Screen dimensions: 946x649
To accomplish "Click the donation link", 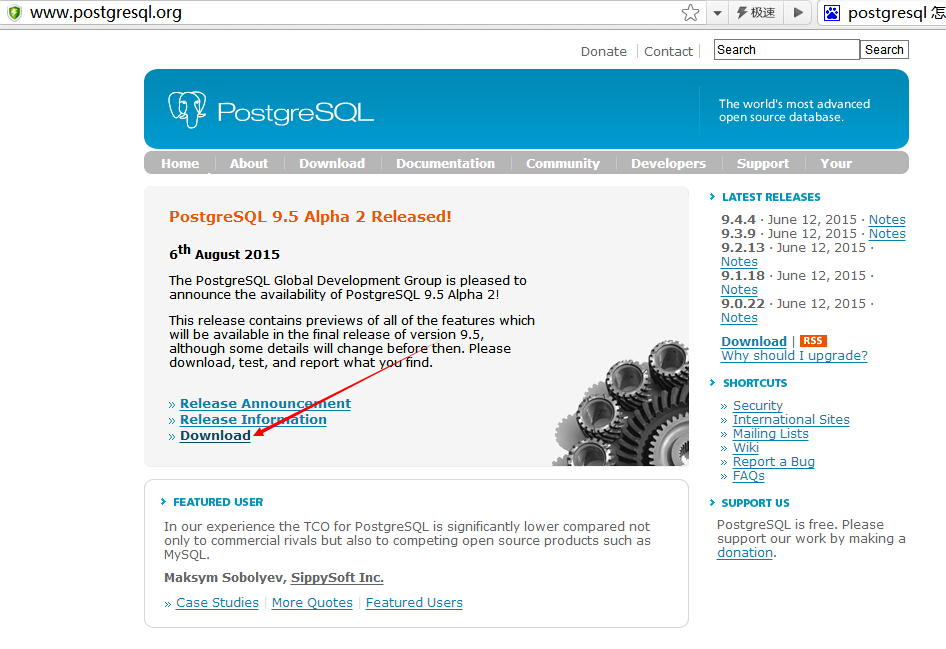I will coord(744,552).
